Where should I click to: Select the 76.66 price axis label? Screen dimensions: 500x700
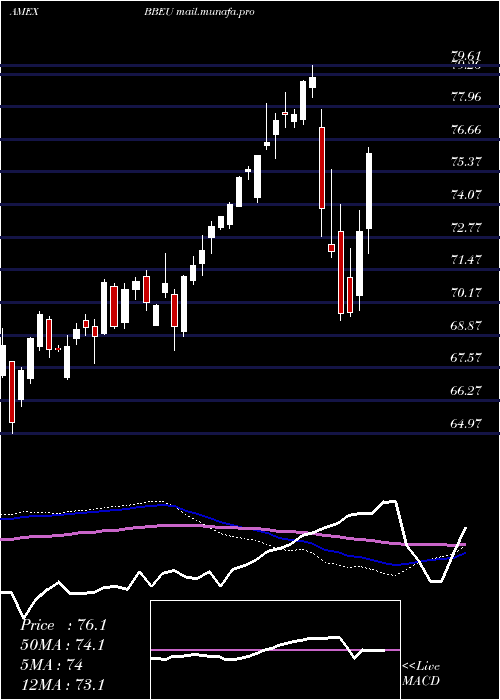[x=467, y=129]
